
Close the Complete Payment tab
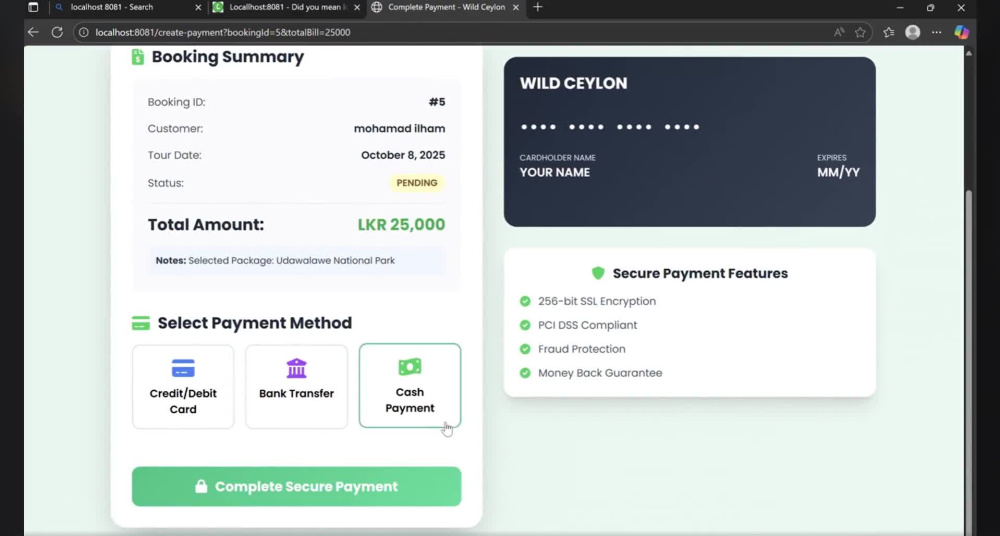(515, 8)
